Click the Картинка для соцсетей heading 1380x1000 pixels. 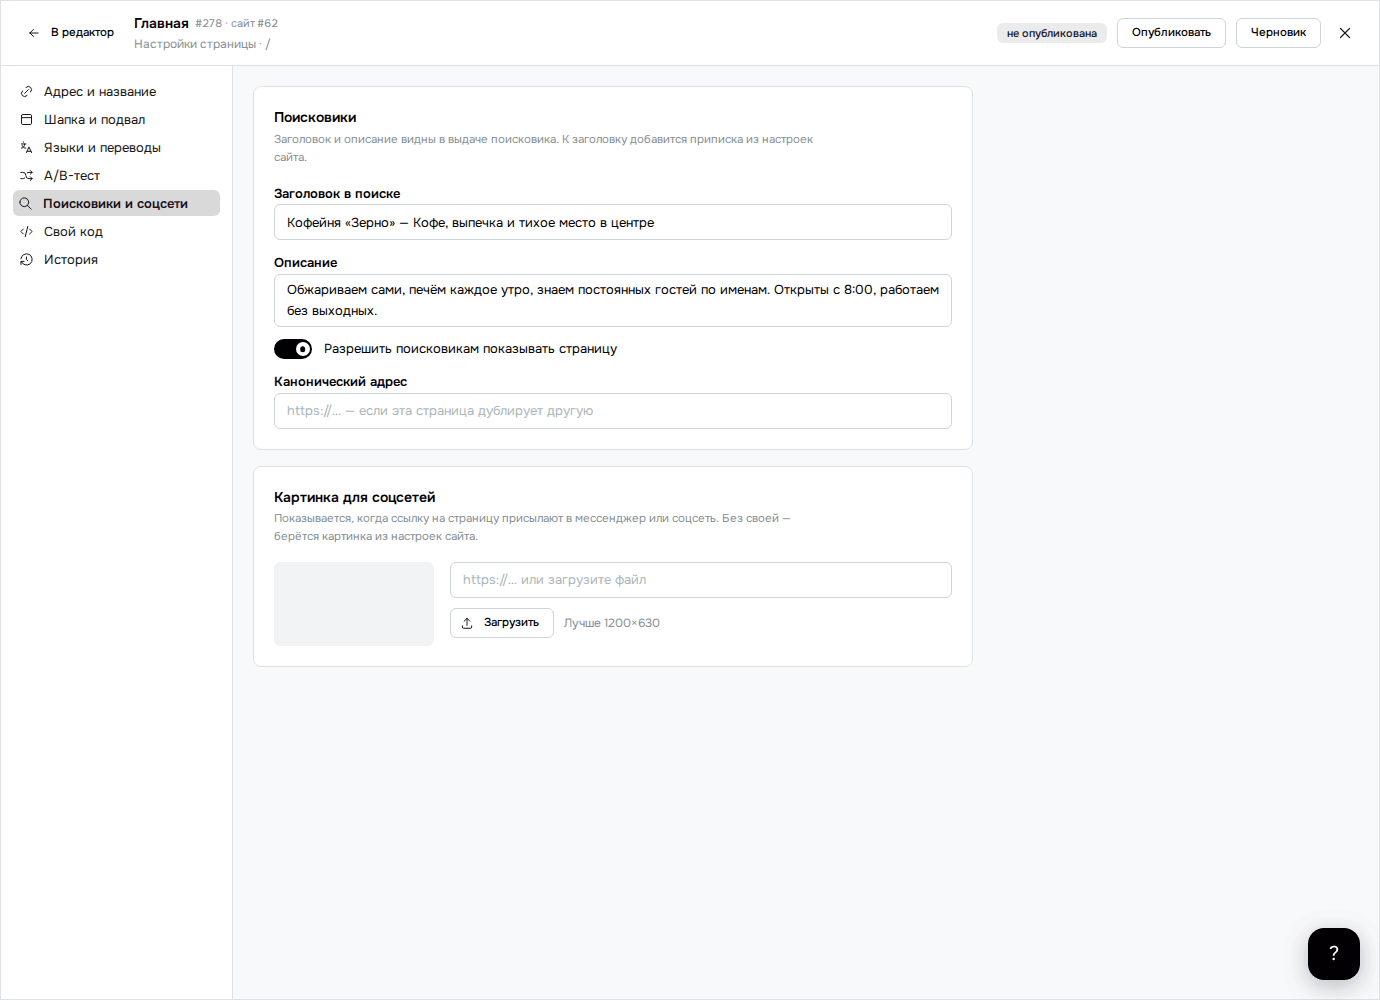point(355,497)
